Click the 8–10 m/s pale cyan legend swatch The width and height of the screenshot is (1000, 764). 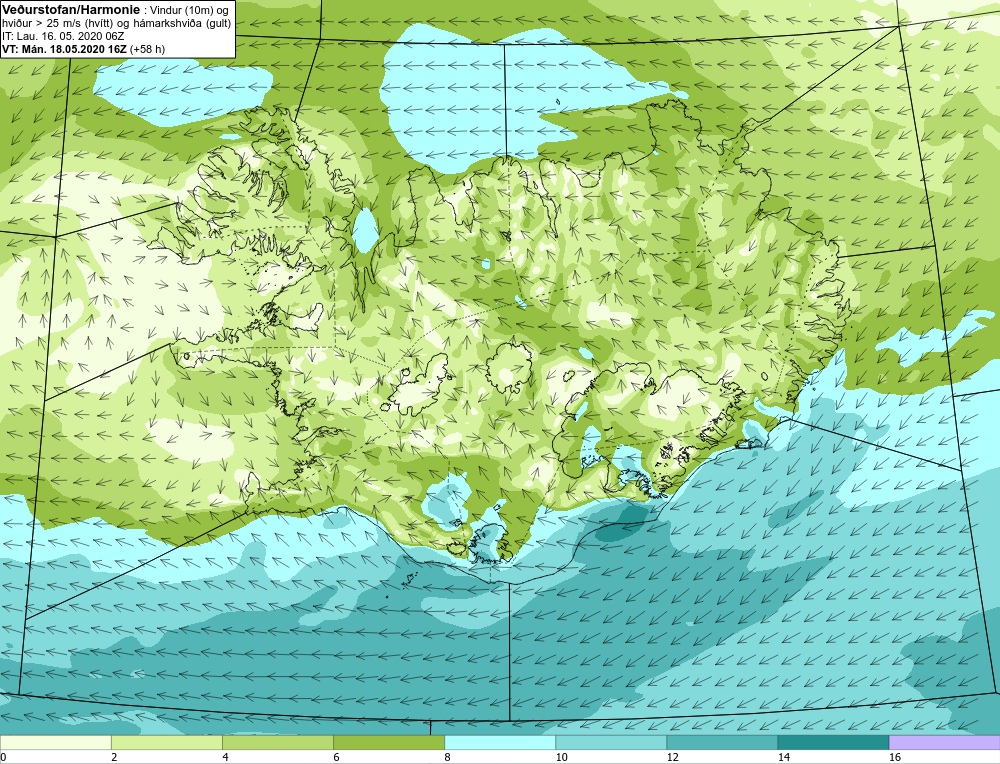click(499, 742)
